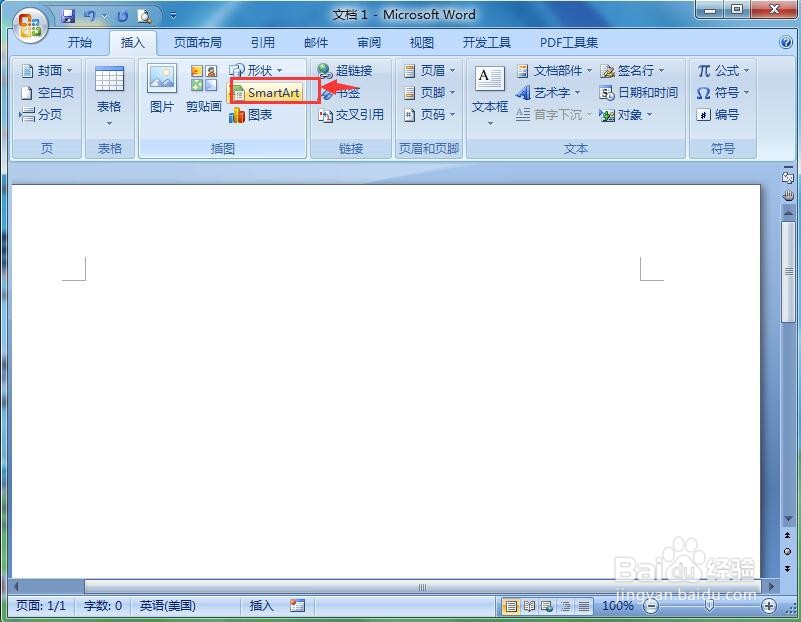Switch to Draft view
Screen dimensions: 801x622
[x=583, y=606]
